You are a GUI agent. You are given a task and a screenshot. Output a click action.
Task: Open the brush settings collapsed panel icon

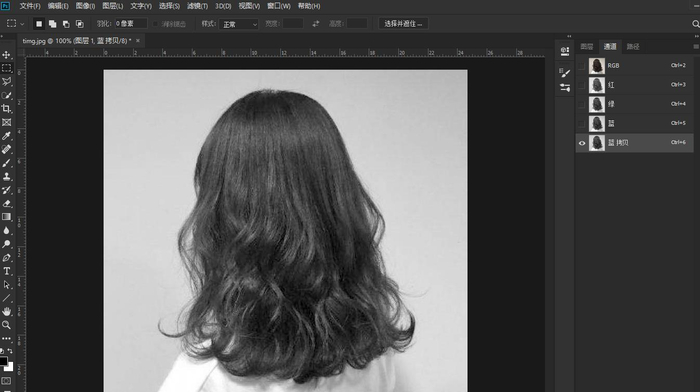click(x=565, y=73)
